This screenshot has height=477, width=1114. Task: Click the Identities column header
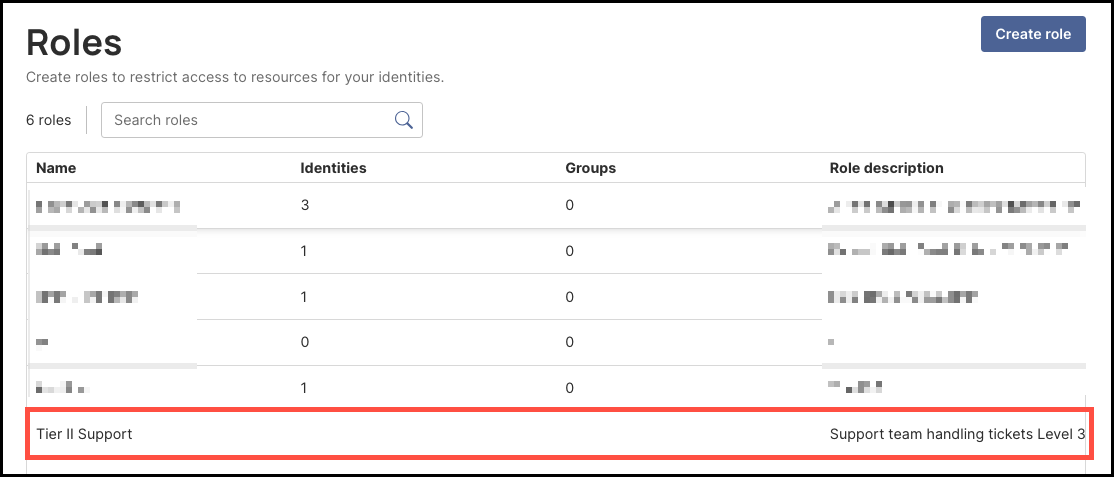coord(333,168)
